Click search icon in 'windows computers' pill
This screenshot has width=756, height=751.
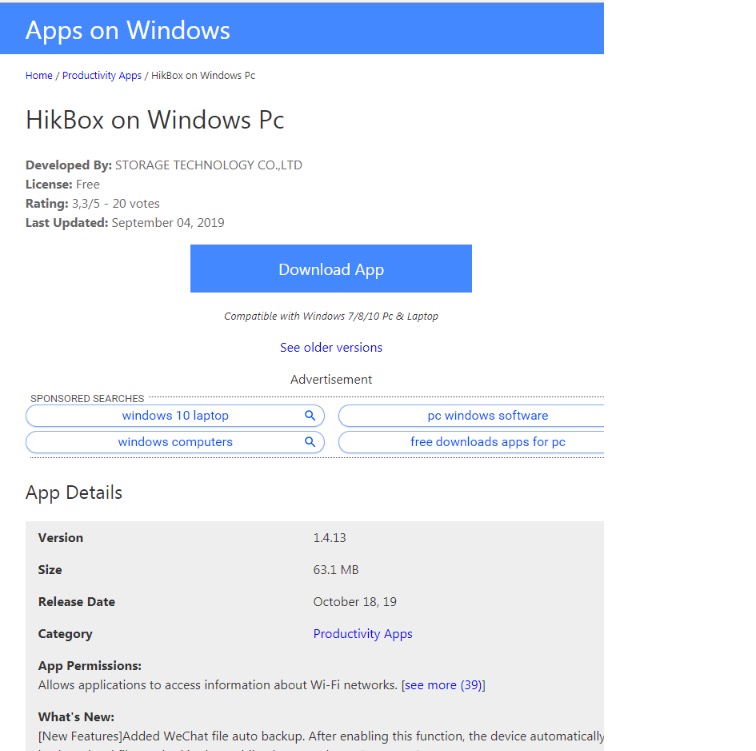coord(310,442)
